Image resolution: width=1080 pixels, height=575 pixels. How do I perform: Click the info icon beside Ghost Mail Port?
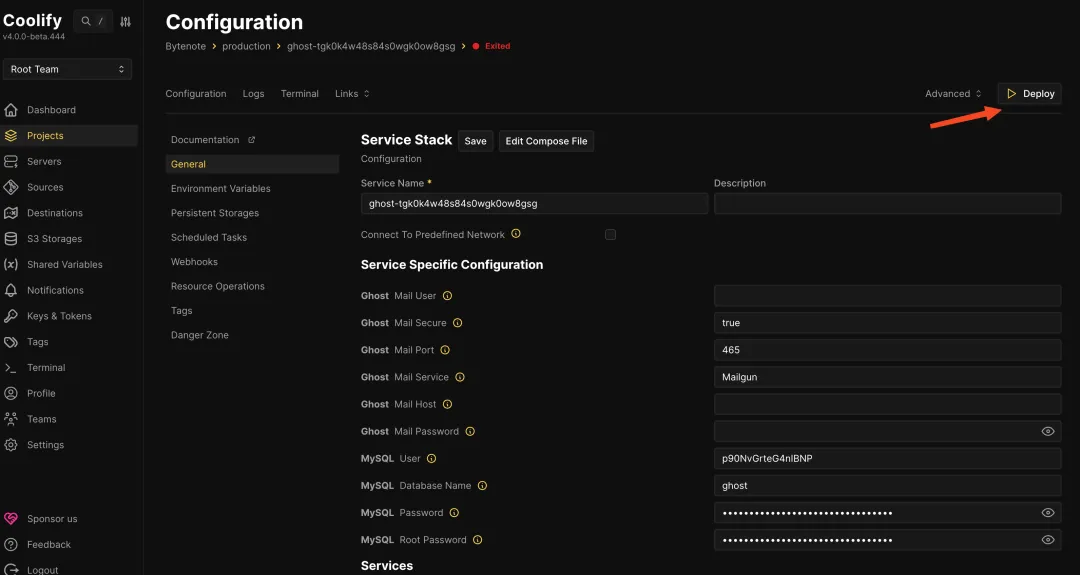pos(445,350)
